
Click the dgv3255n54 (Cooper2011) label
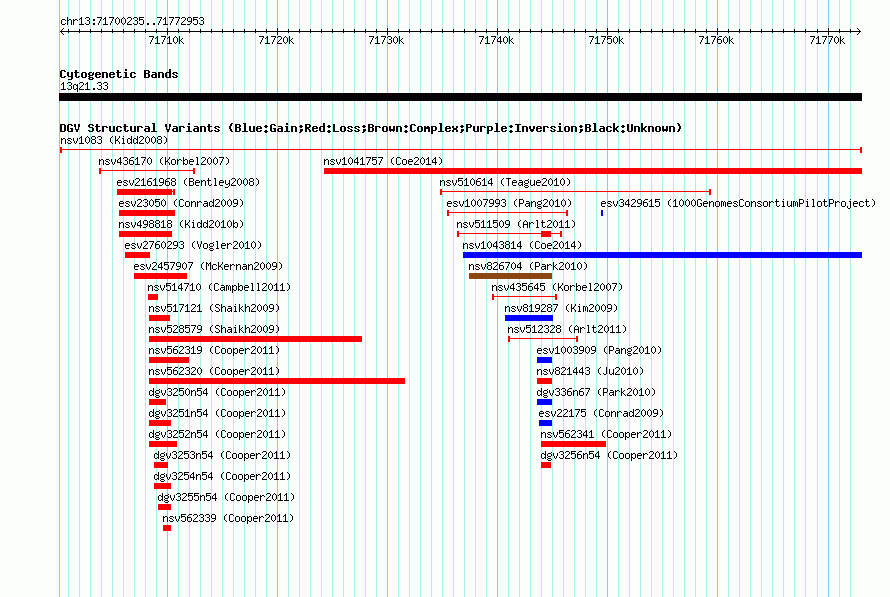click(x=226, y=497)
